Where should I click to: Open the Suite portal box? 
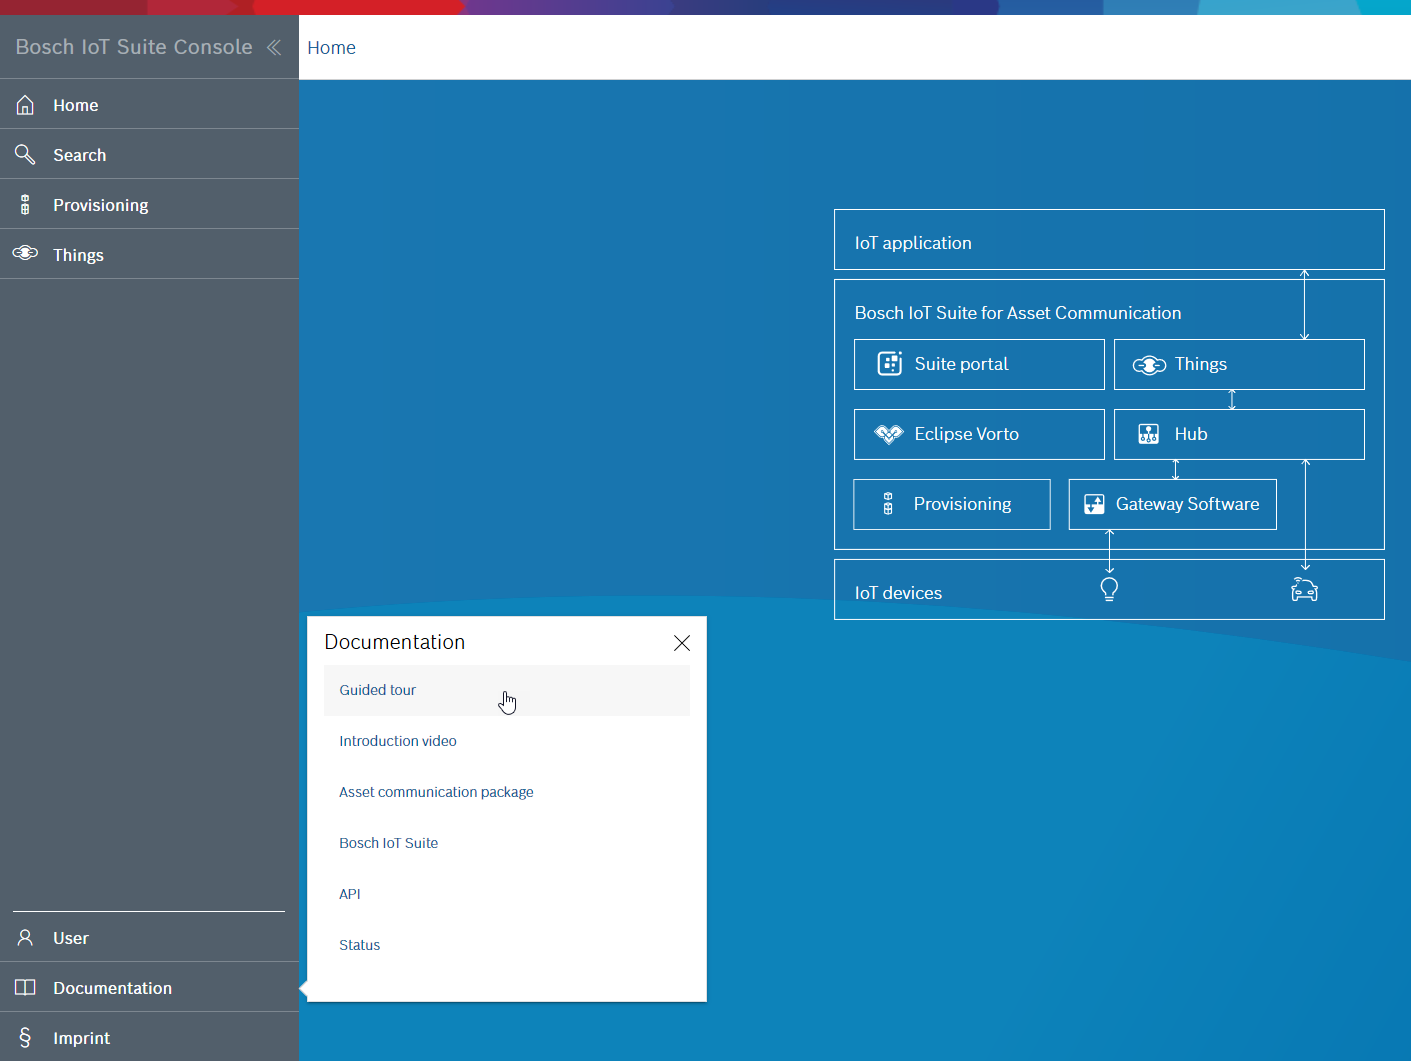tap(979, 364)
